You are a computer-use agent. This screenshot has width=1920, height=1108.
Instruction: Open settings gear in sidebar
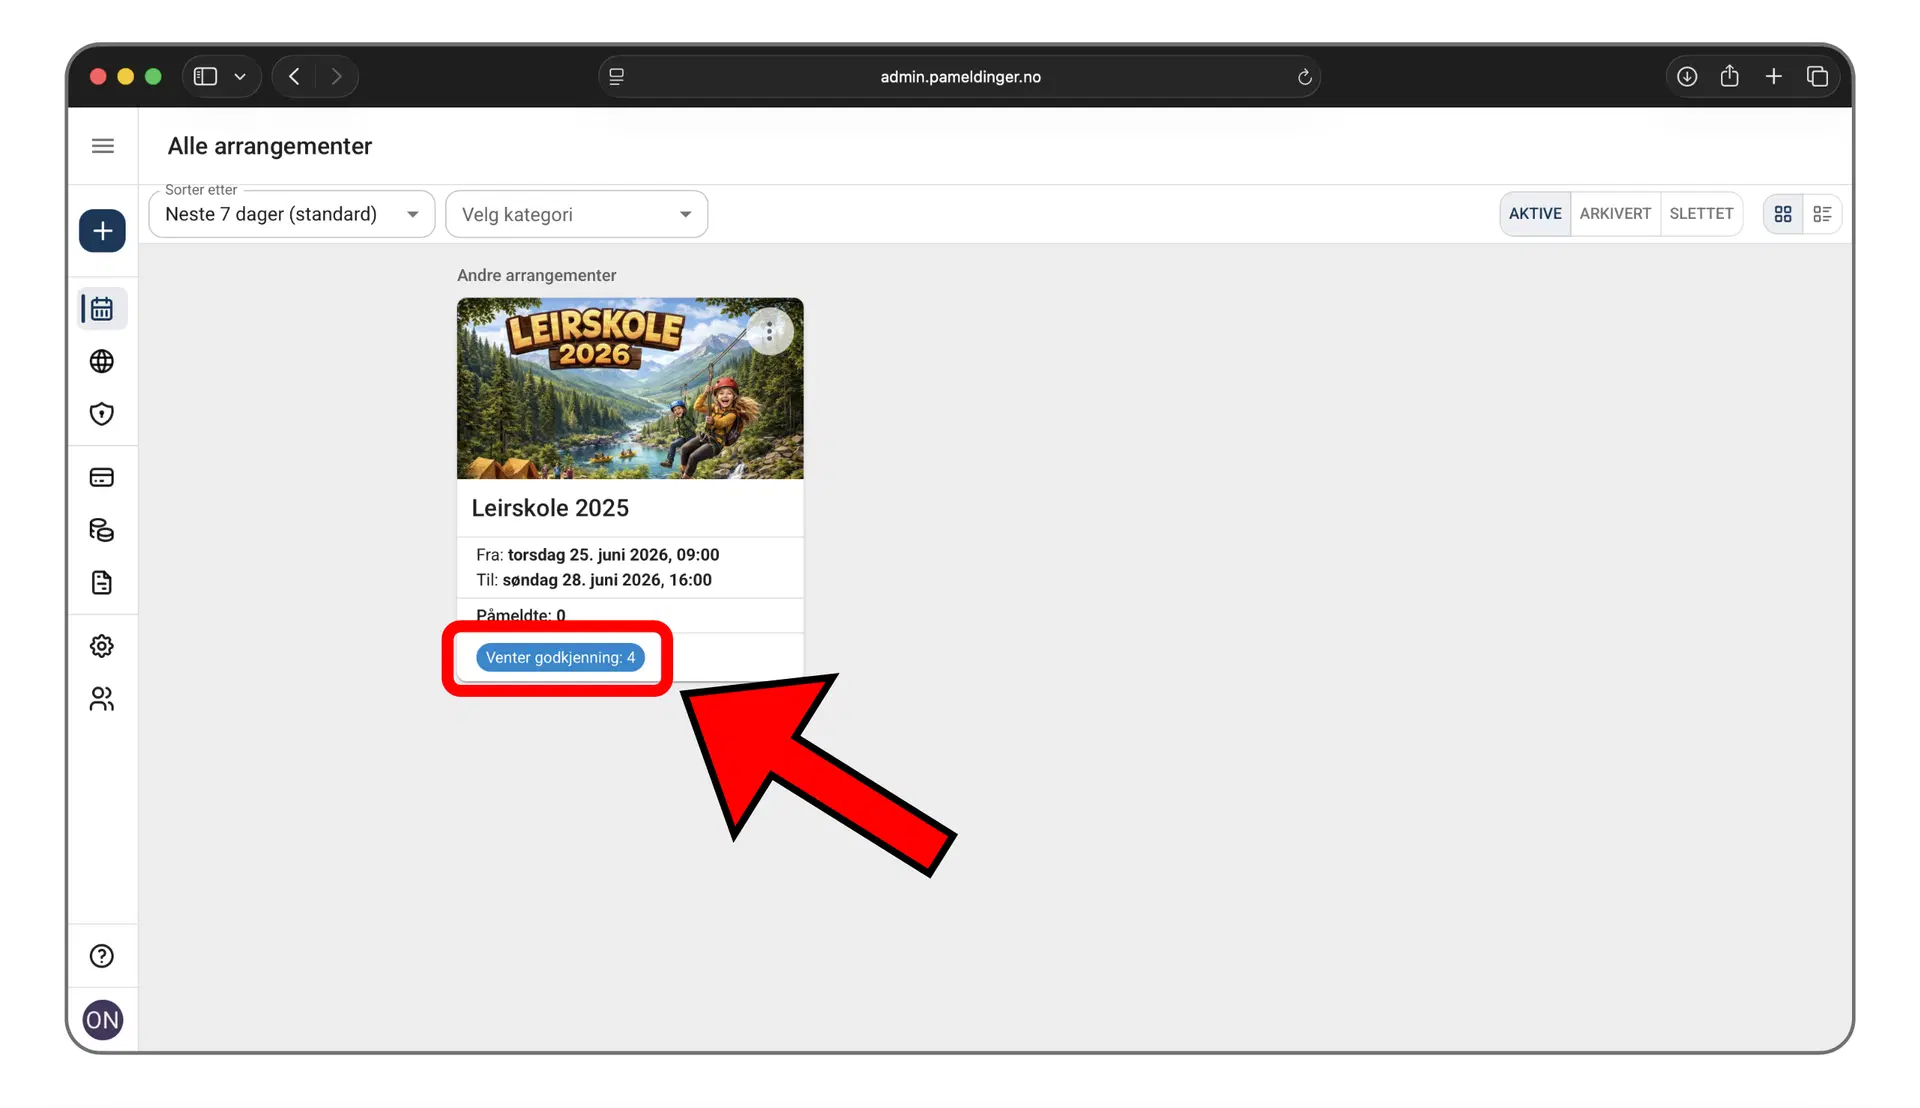102,646
